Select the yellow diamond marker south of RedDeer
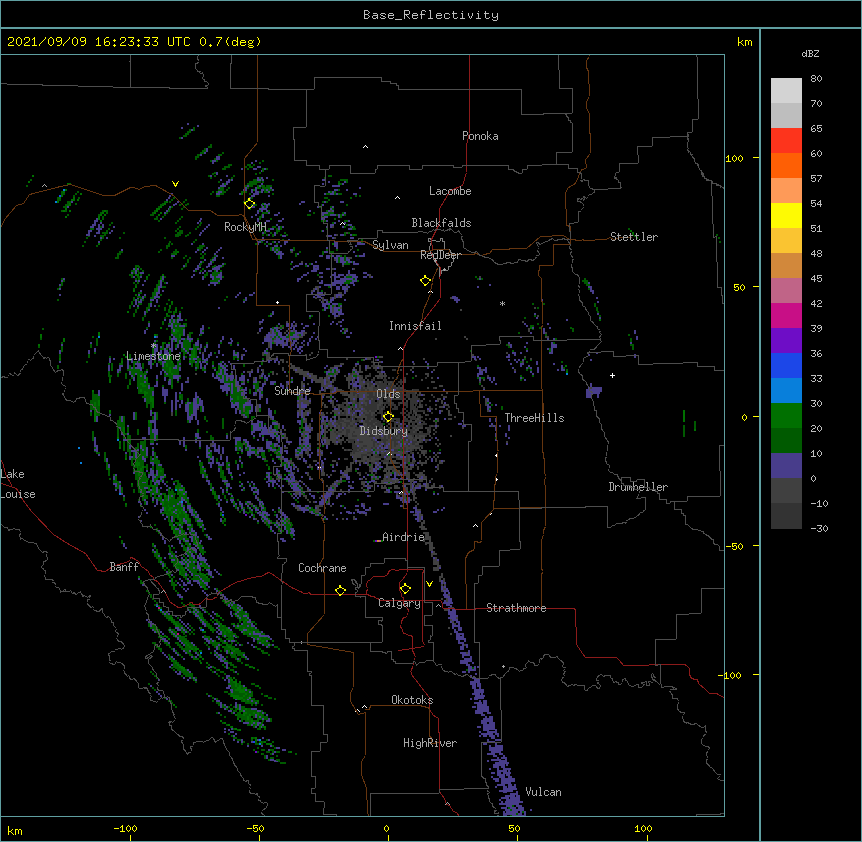The image size is (862, 842). 426,281
